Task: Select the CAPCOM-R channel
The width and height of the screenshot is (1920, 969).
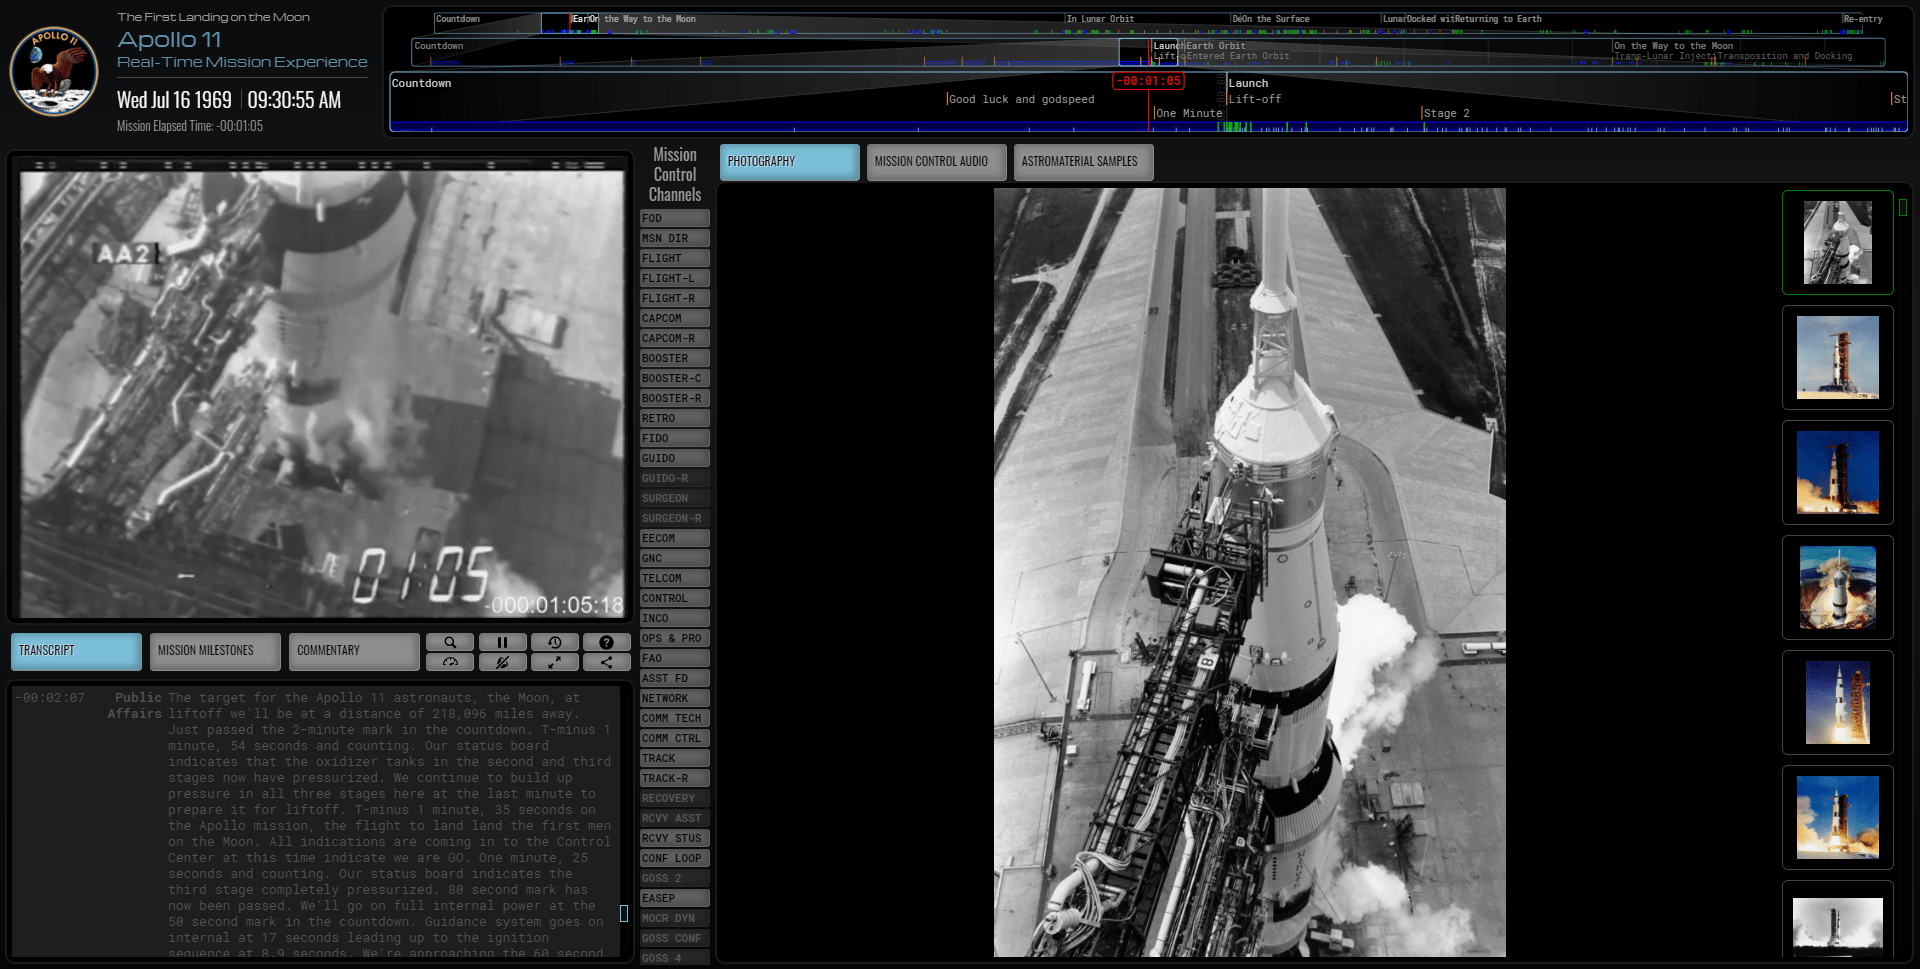Action: click(675, 338)
